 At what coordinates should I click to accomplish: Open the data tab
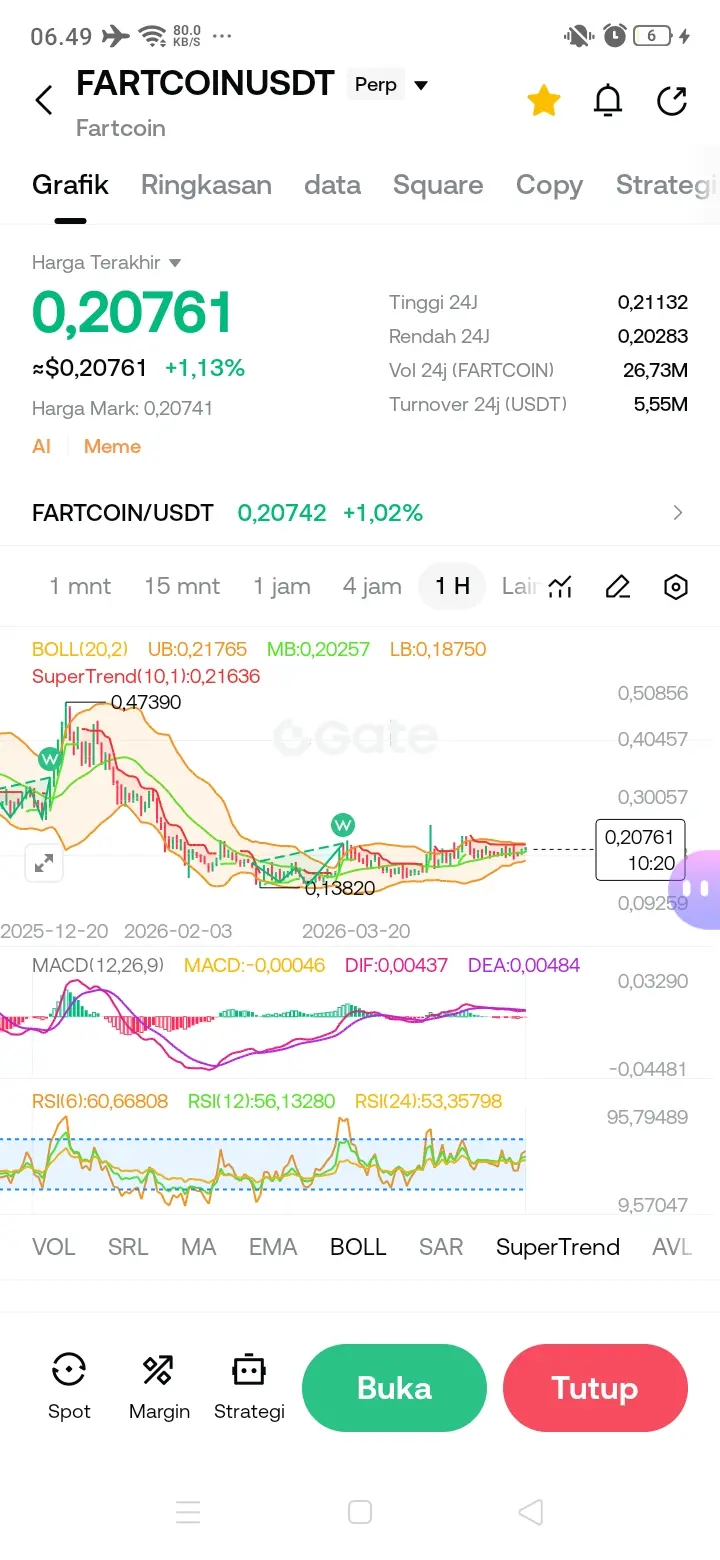pos(332,185)
